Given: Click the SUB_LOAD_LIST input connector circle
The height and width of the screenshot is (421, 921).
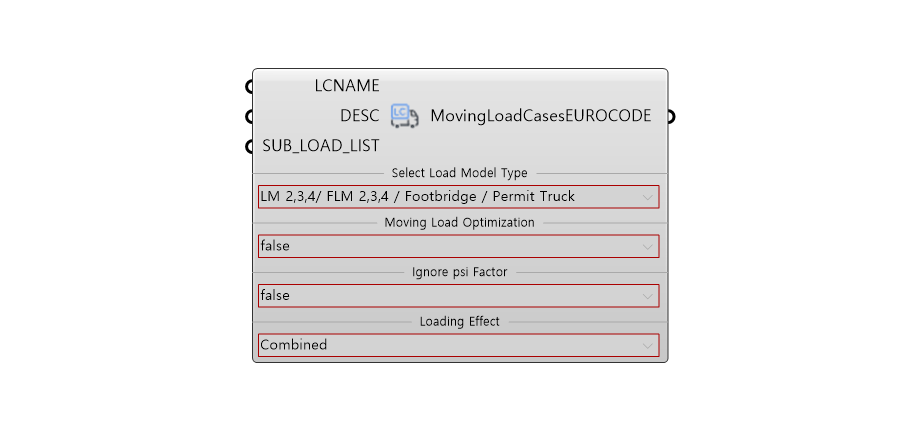Looking at the screenshot, I should pyautogui.click(x=249, y=146).
